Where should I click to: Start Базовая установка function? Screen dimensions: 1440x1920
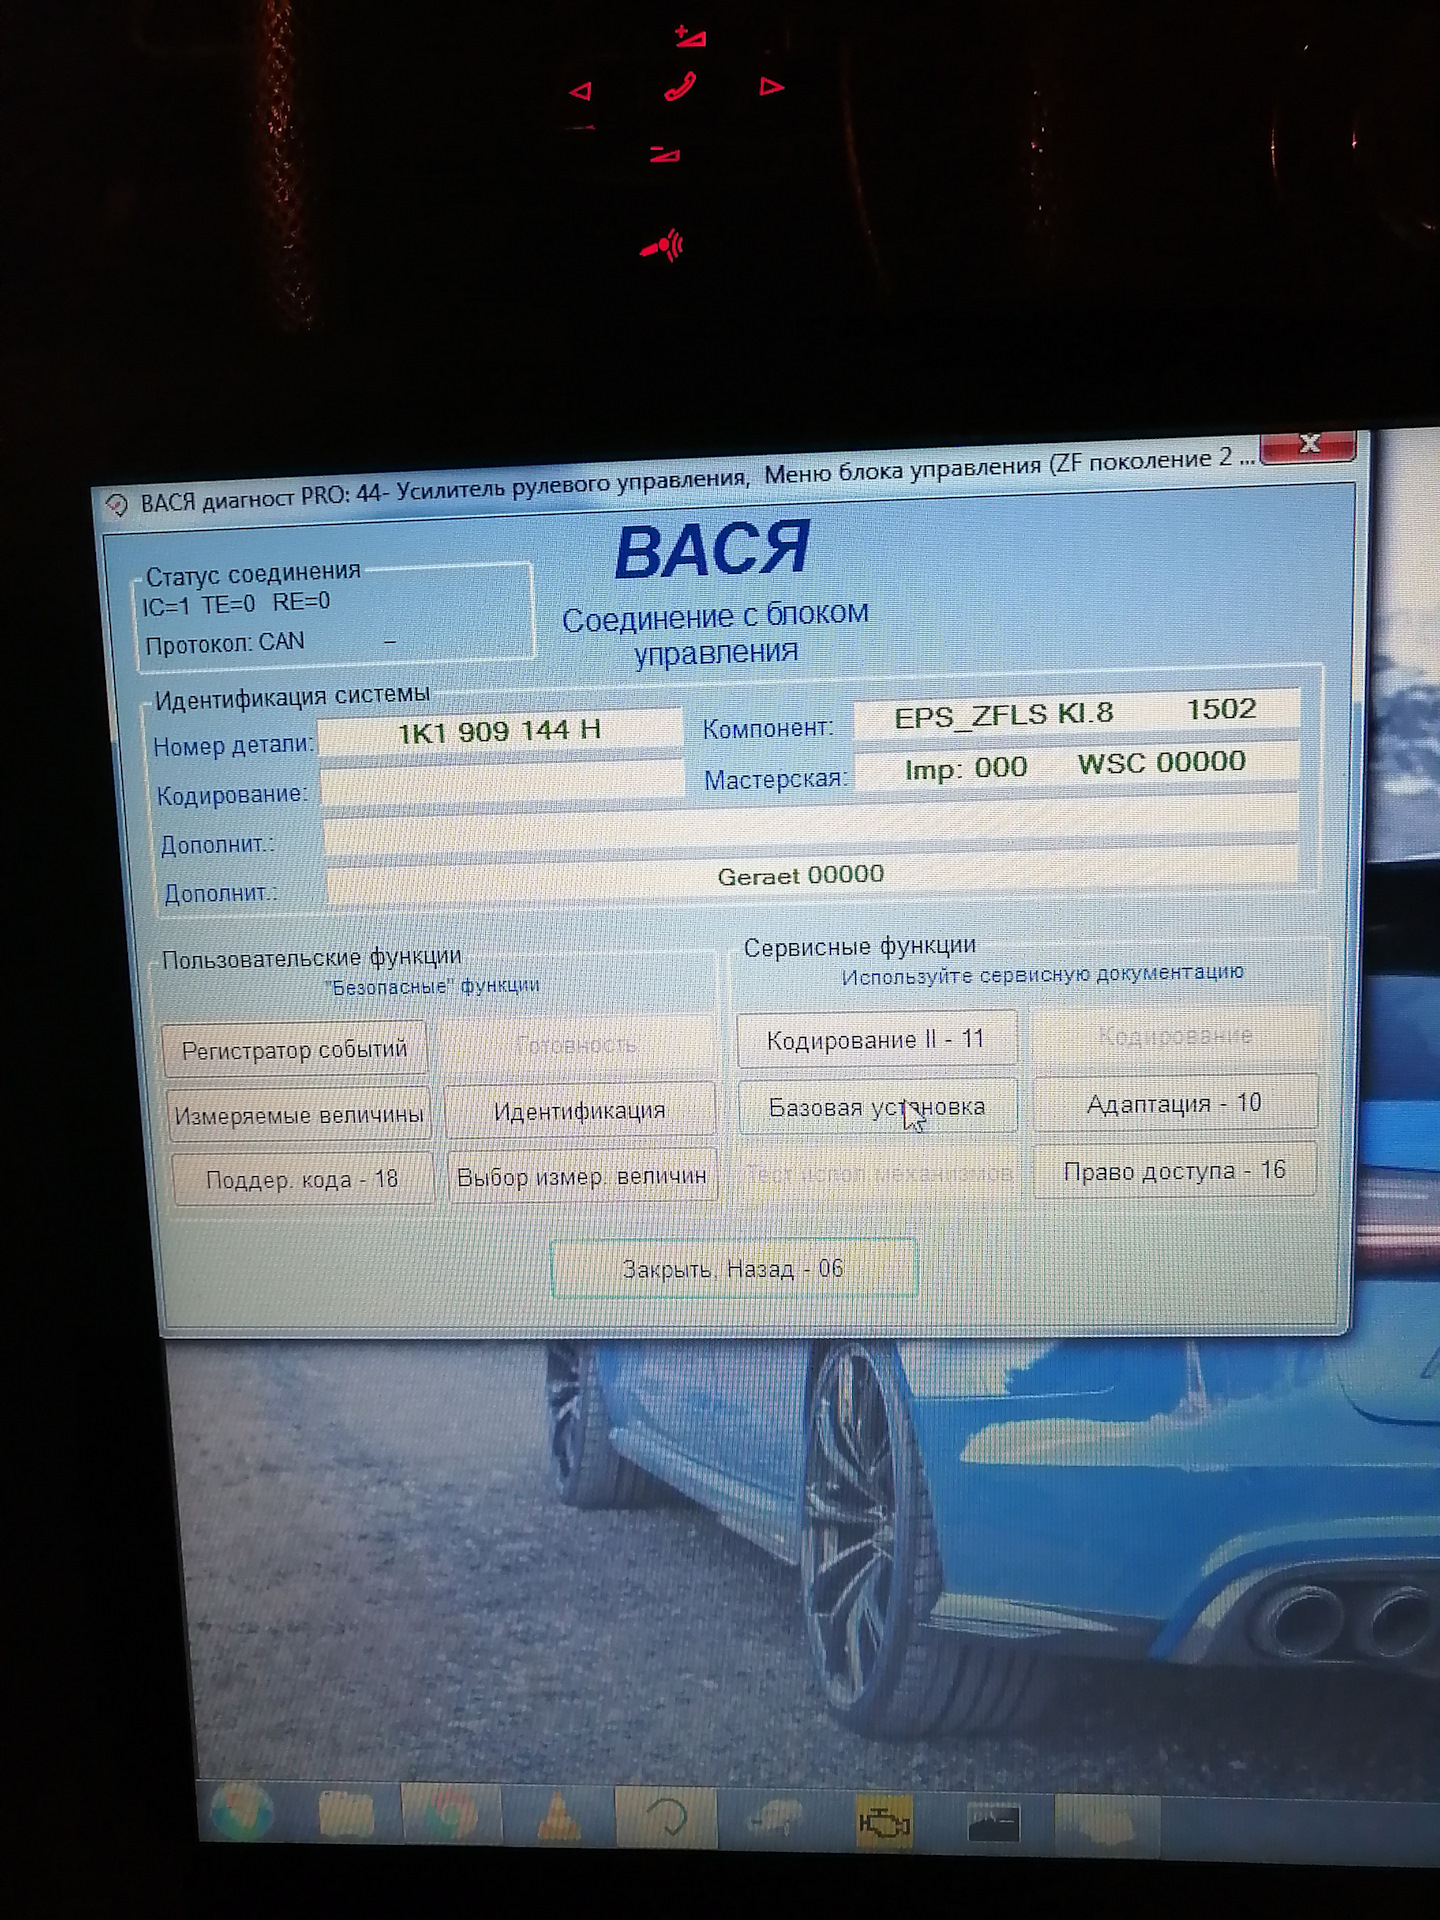876,1107
